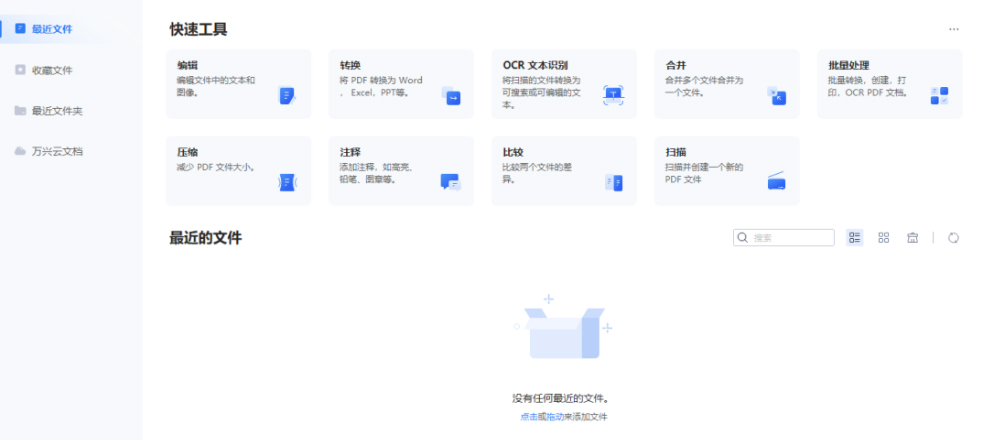Click the OCR scan text icon

pyautogui.click(x=614, y=95)
